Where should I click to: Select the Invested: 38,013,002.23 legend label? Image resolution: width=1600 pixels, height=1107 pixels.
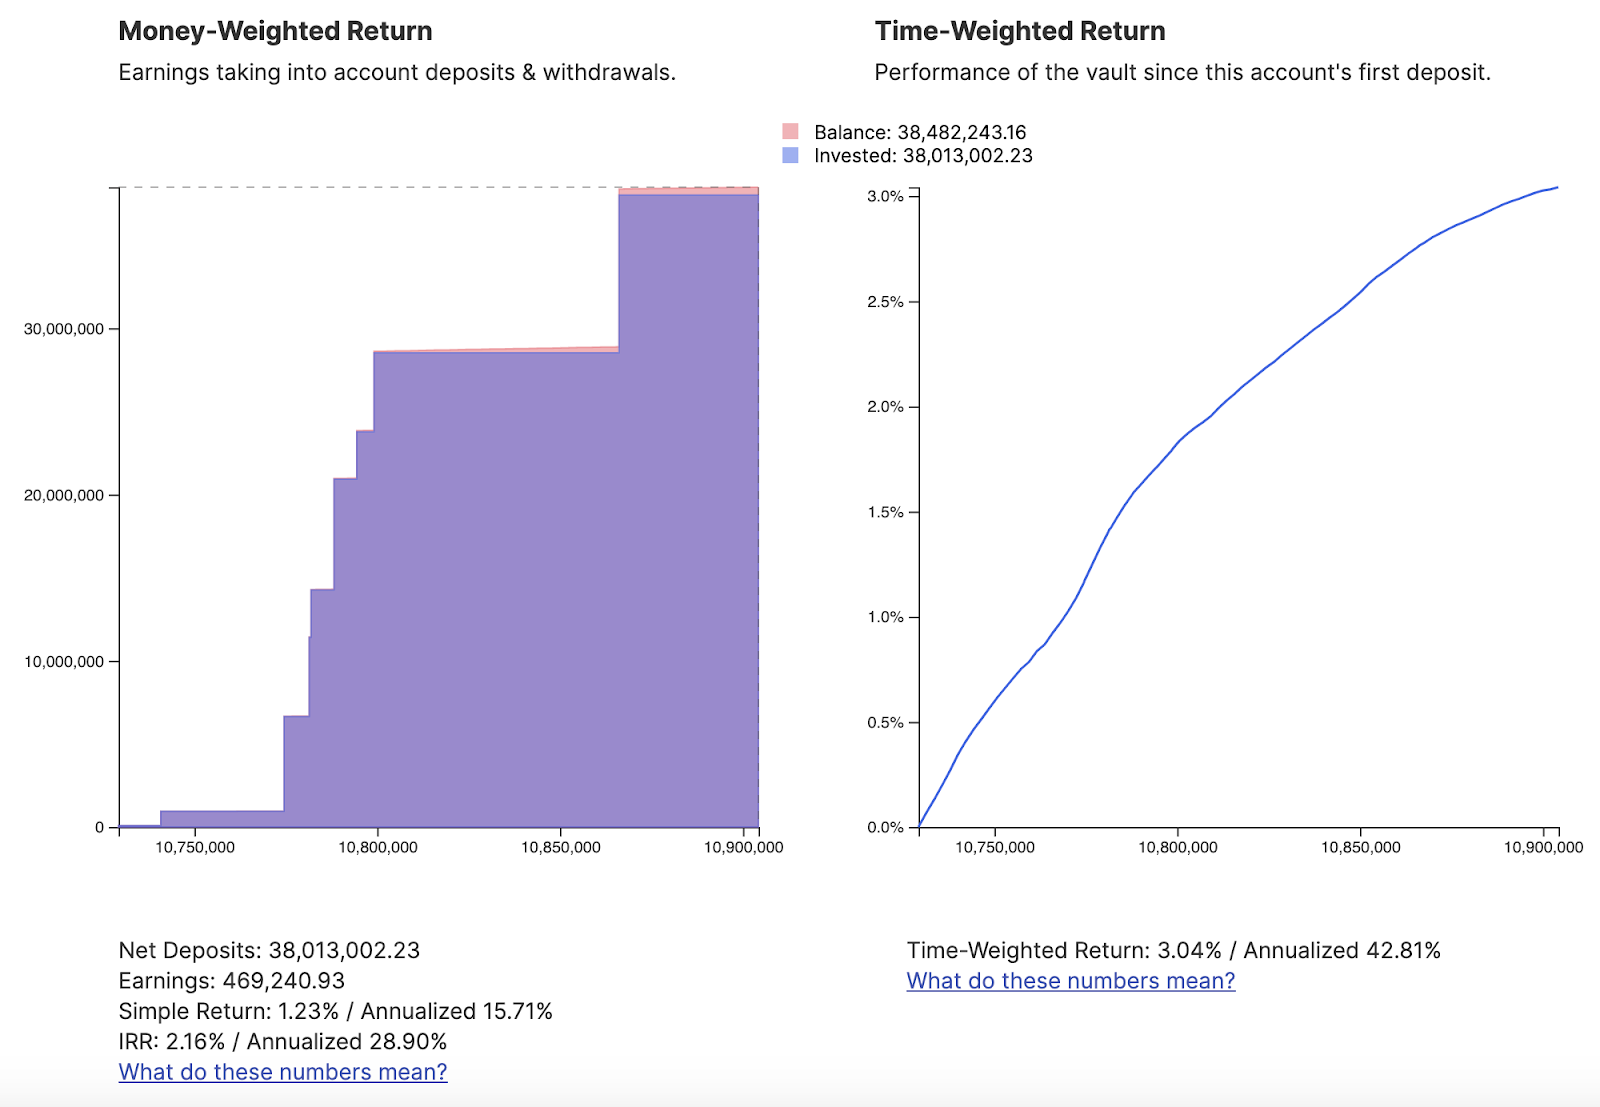(923, 156)
